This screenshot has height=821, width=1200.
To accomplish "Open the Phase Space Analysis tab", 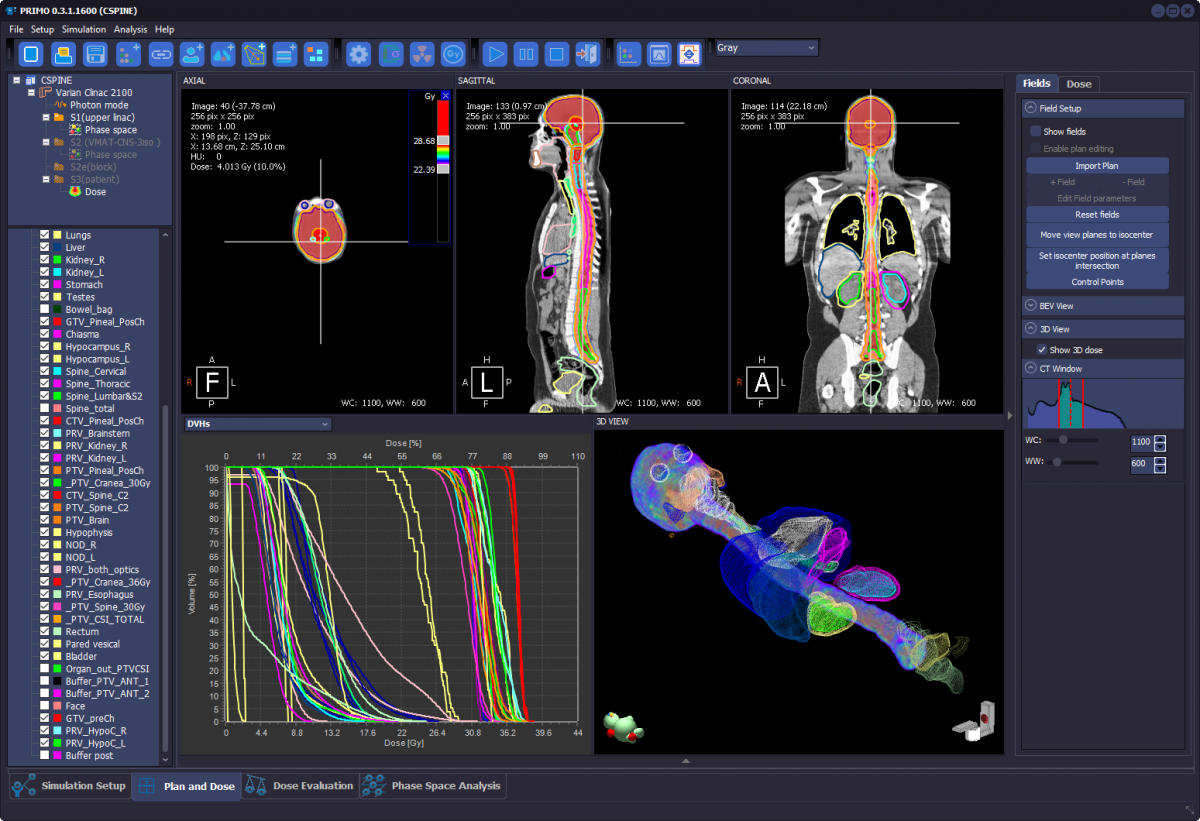I will (x=432, y=786).
